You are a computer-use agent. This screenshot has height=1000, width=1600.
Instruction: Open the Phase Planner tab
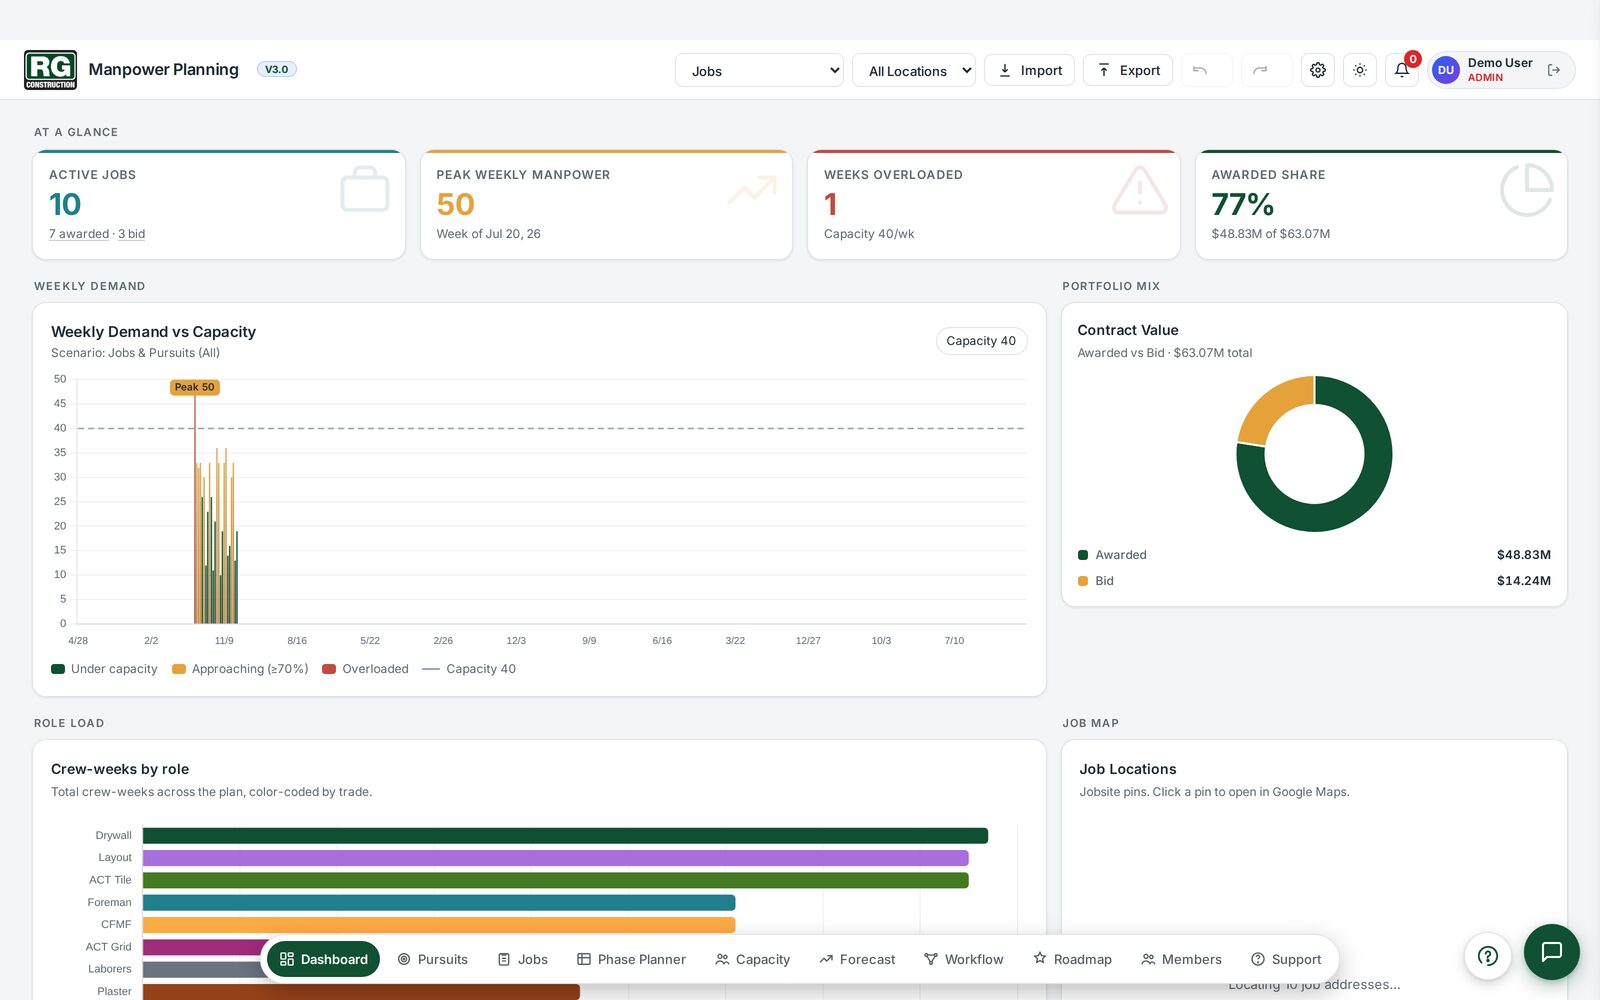631,959
